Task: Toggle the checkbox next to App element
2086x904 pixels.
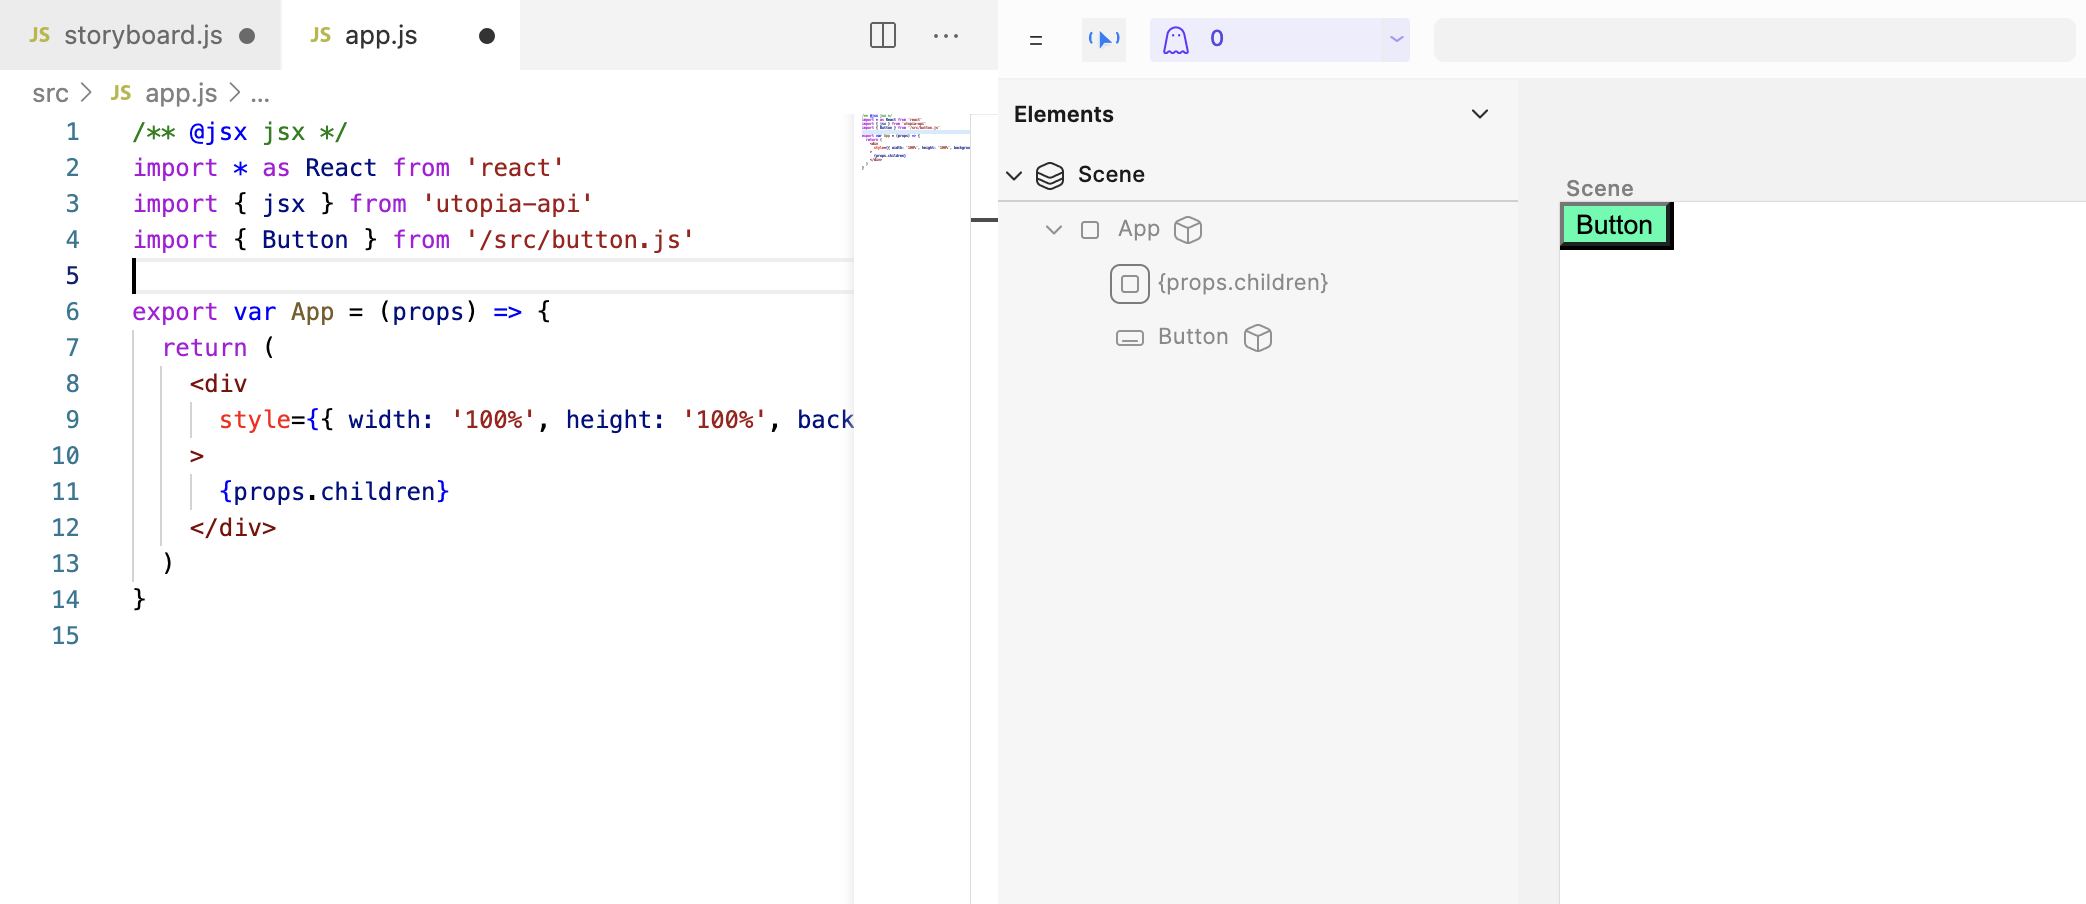Action: tap(1088, 229)
